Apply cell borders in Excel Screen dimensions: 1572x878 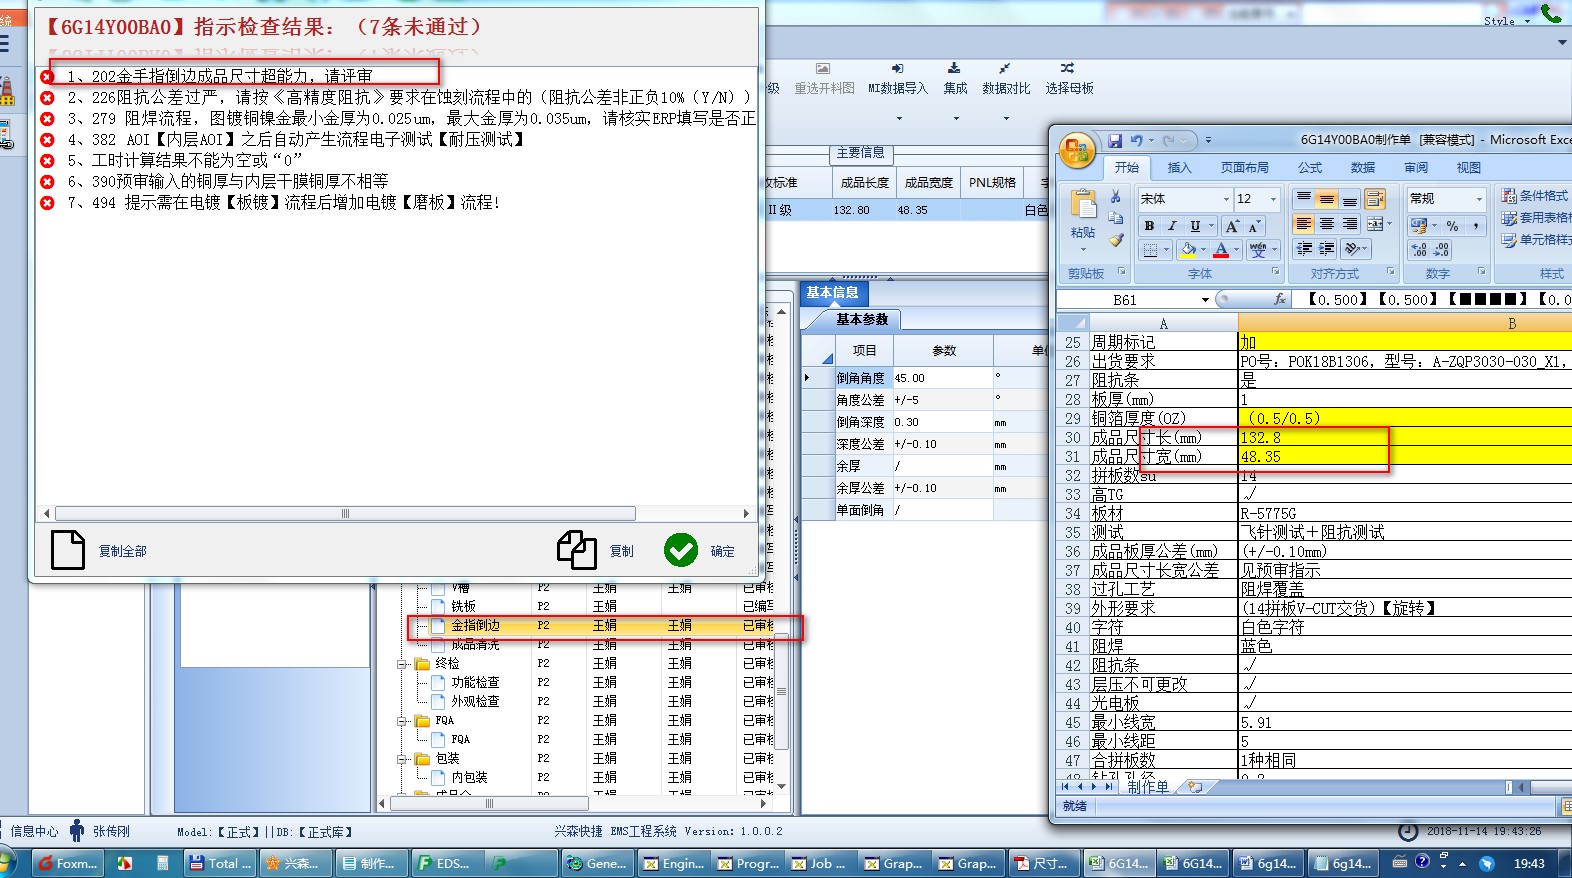1151,250
